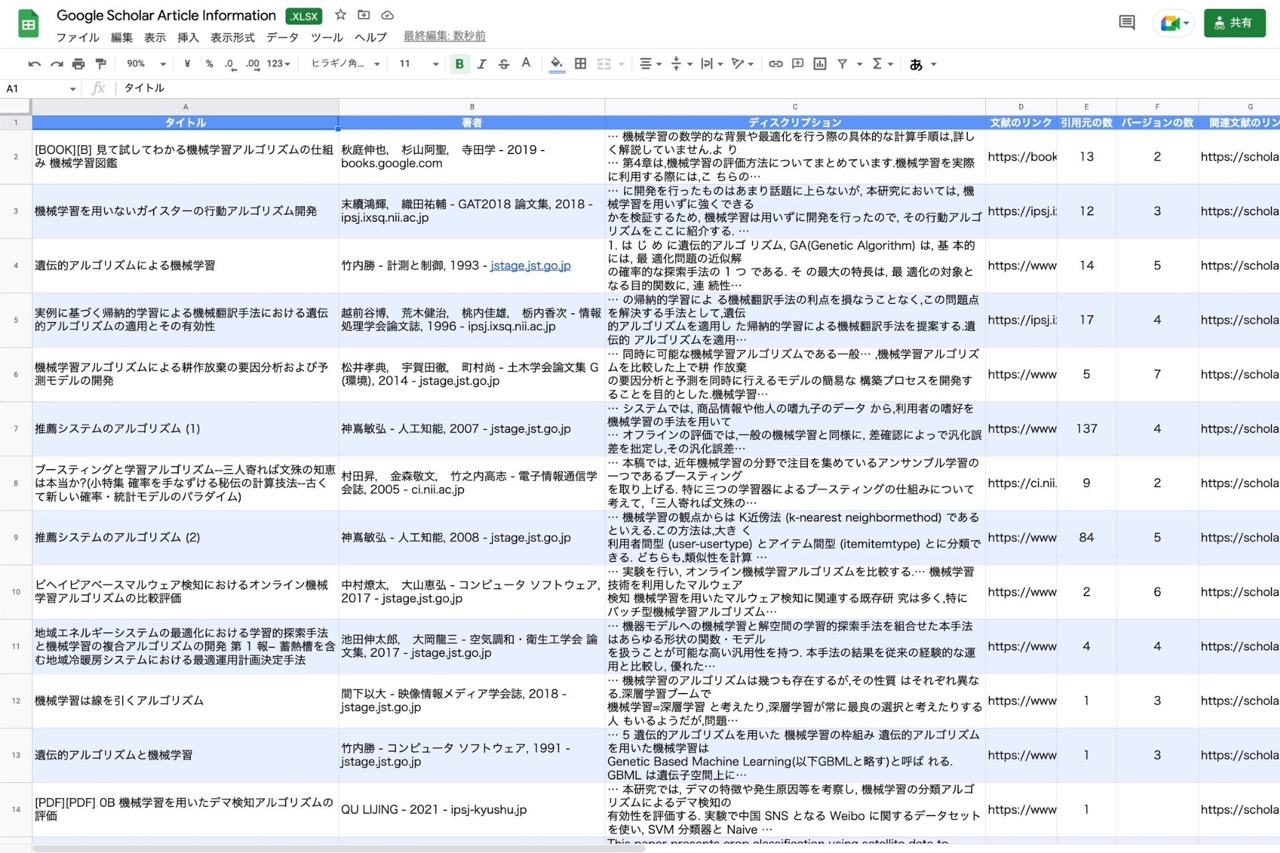
Task: Redo the last action
Action: point(57,64)
